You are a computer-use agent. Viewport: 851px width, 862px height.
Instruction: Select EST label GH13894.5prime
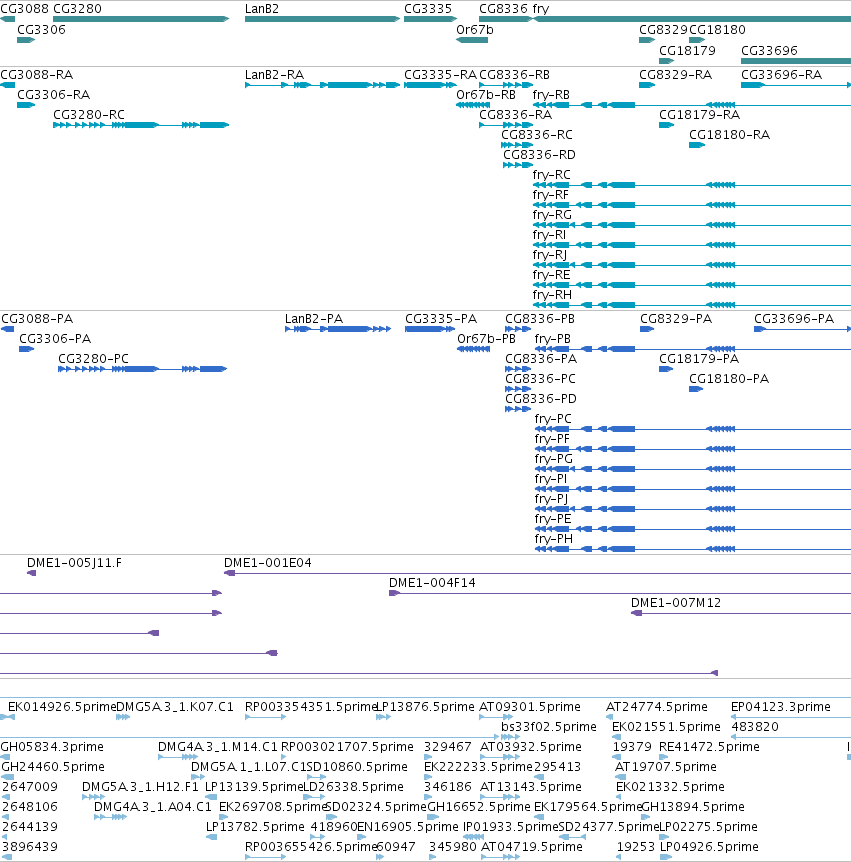click(693, 807)
